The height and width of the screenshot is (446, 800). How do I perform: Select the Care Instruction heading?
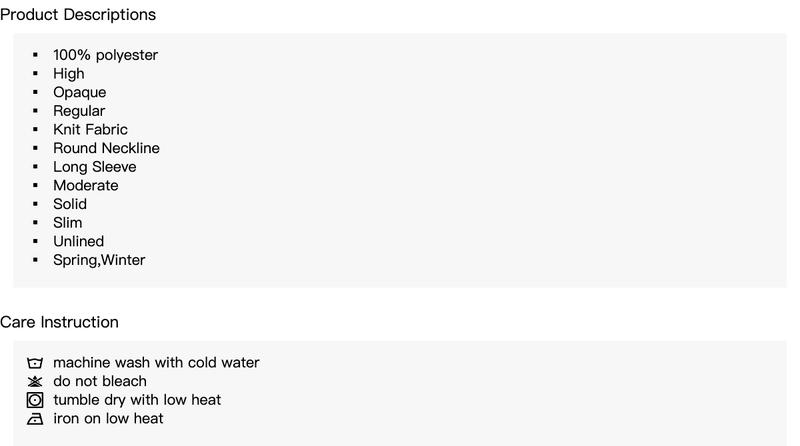pyautogui.click(x=59, y=322)
